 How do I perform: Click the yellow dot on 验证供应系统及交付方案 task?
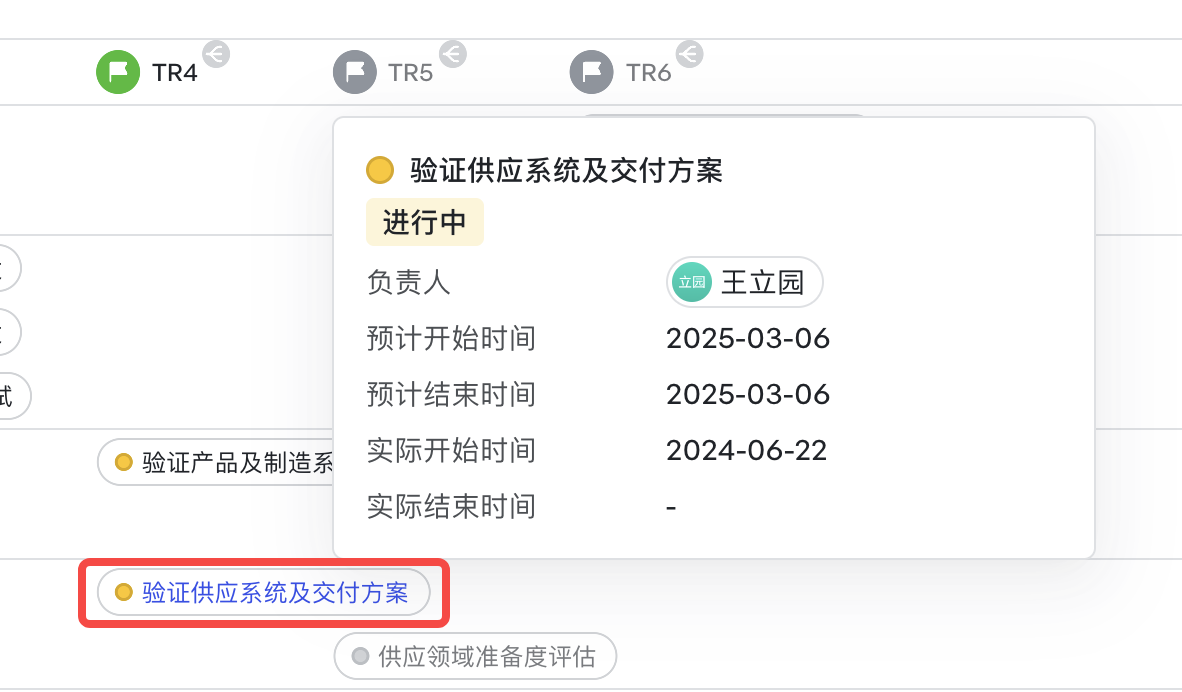124,592
